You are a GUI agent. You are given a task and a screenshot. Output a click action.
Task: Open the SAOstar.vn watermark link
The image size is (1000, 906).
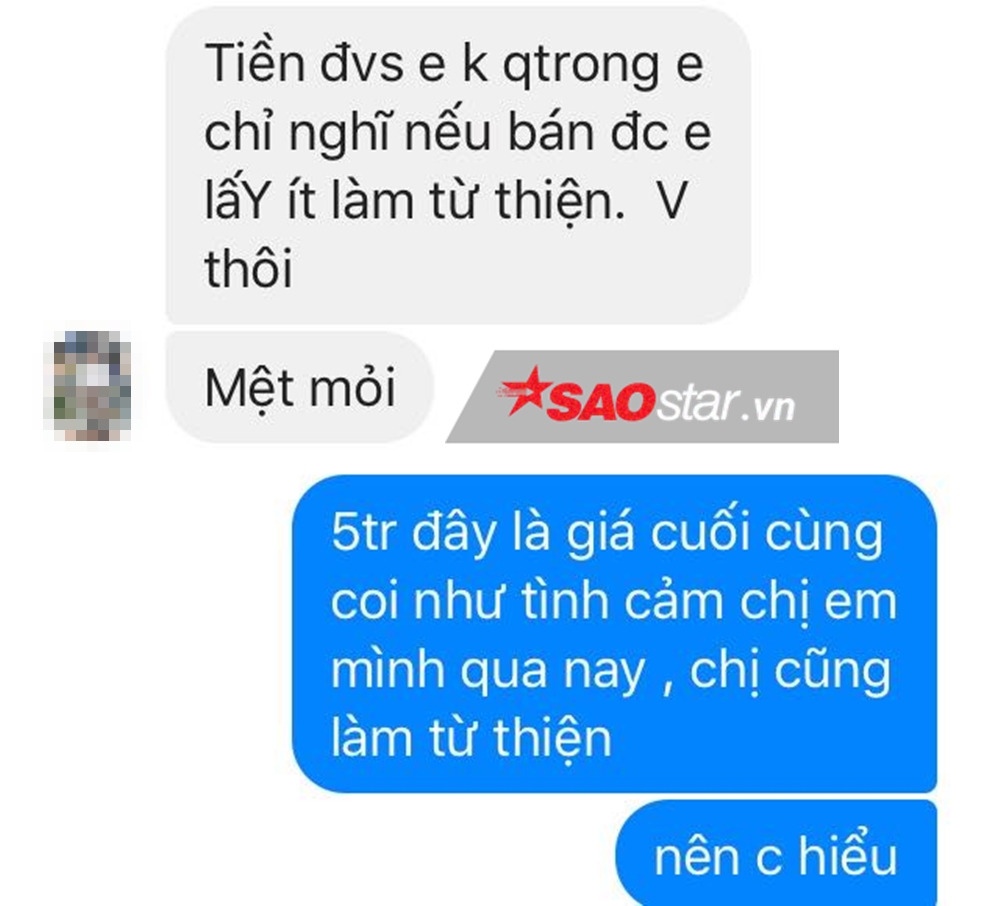[642, 397]
